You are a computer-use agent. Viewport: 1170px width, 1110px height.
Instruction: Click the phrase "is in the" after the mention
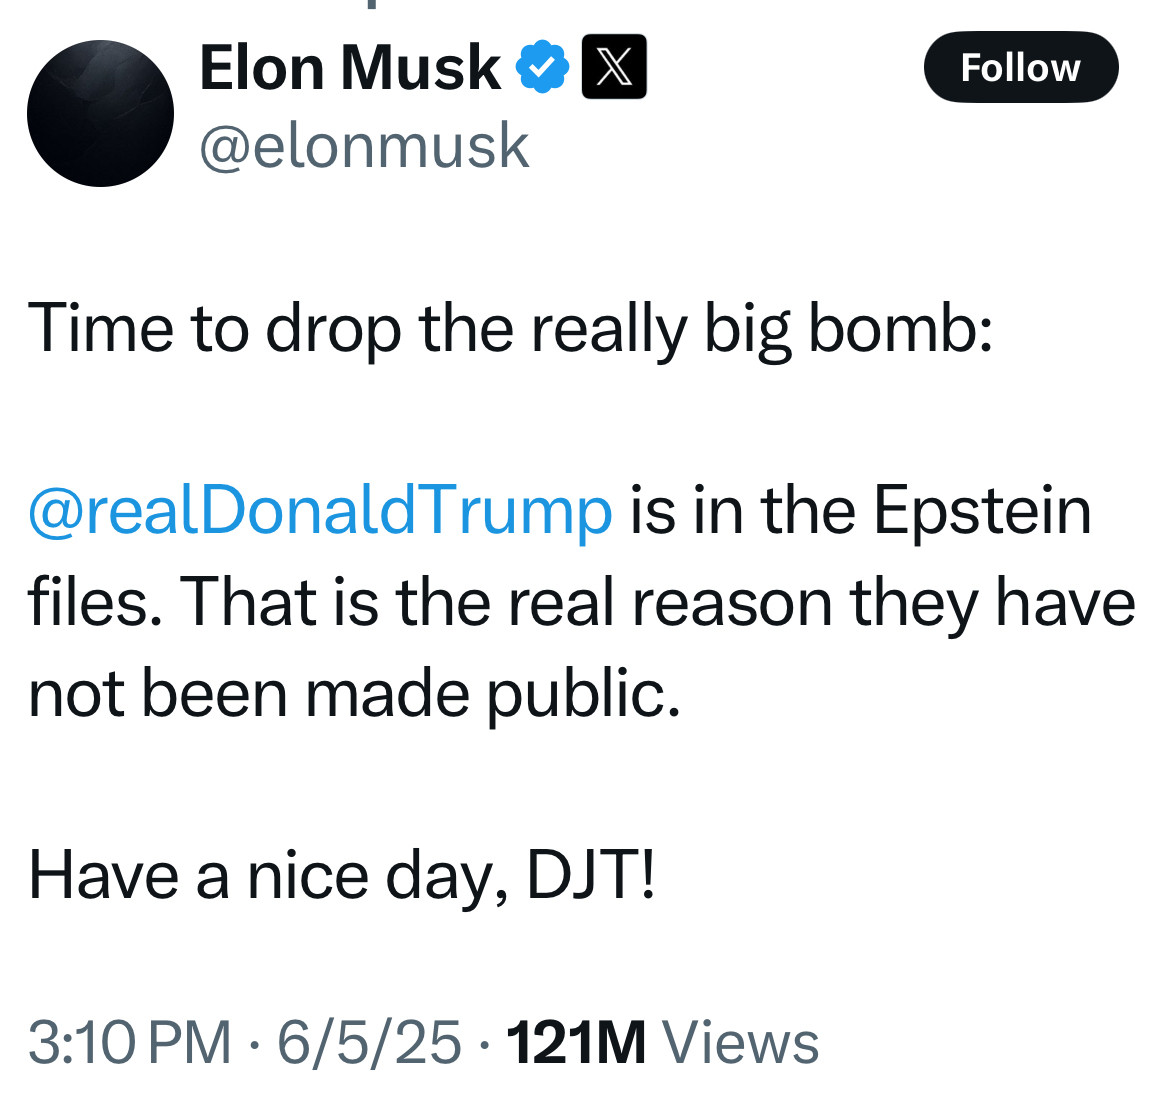(742, 512)
